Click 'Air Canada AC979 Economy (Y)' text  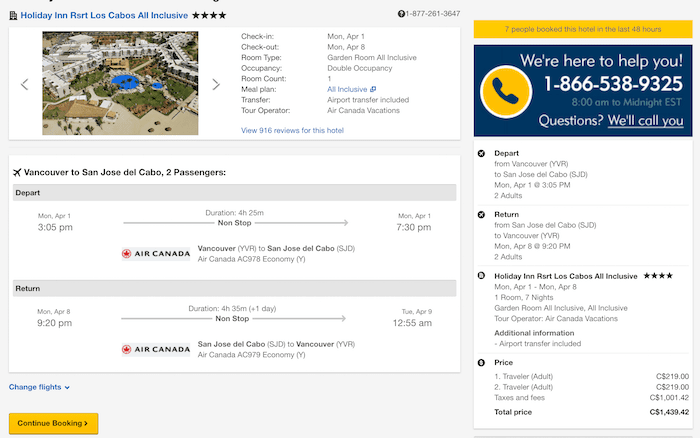tap(251, 355)
